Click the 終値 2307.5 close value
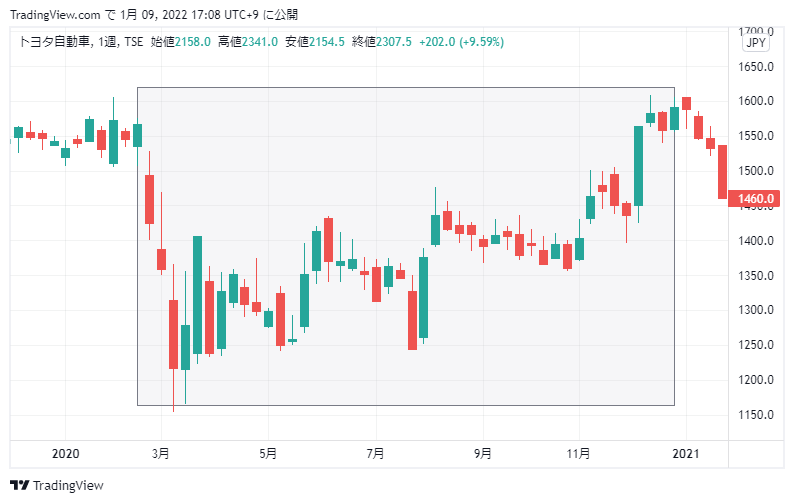This screenshot has height=503, width=794. point(382,42)
